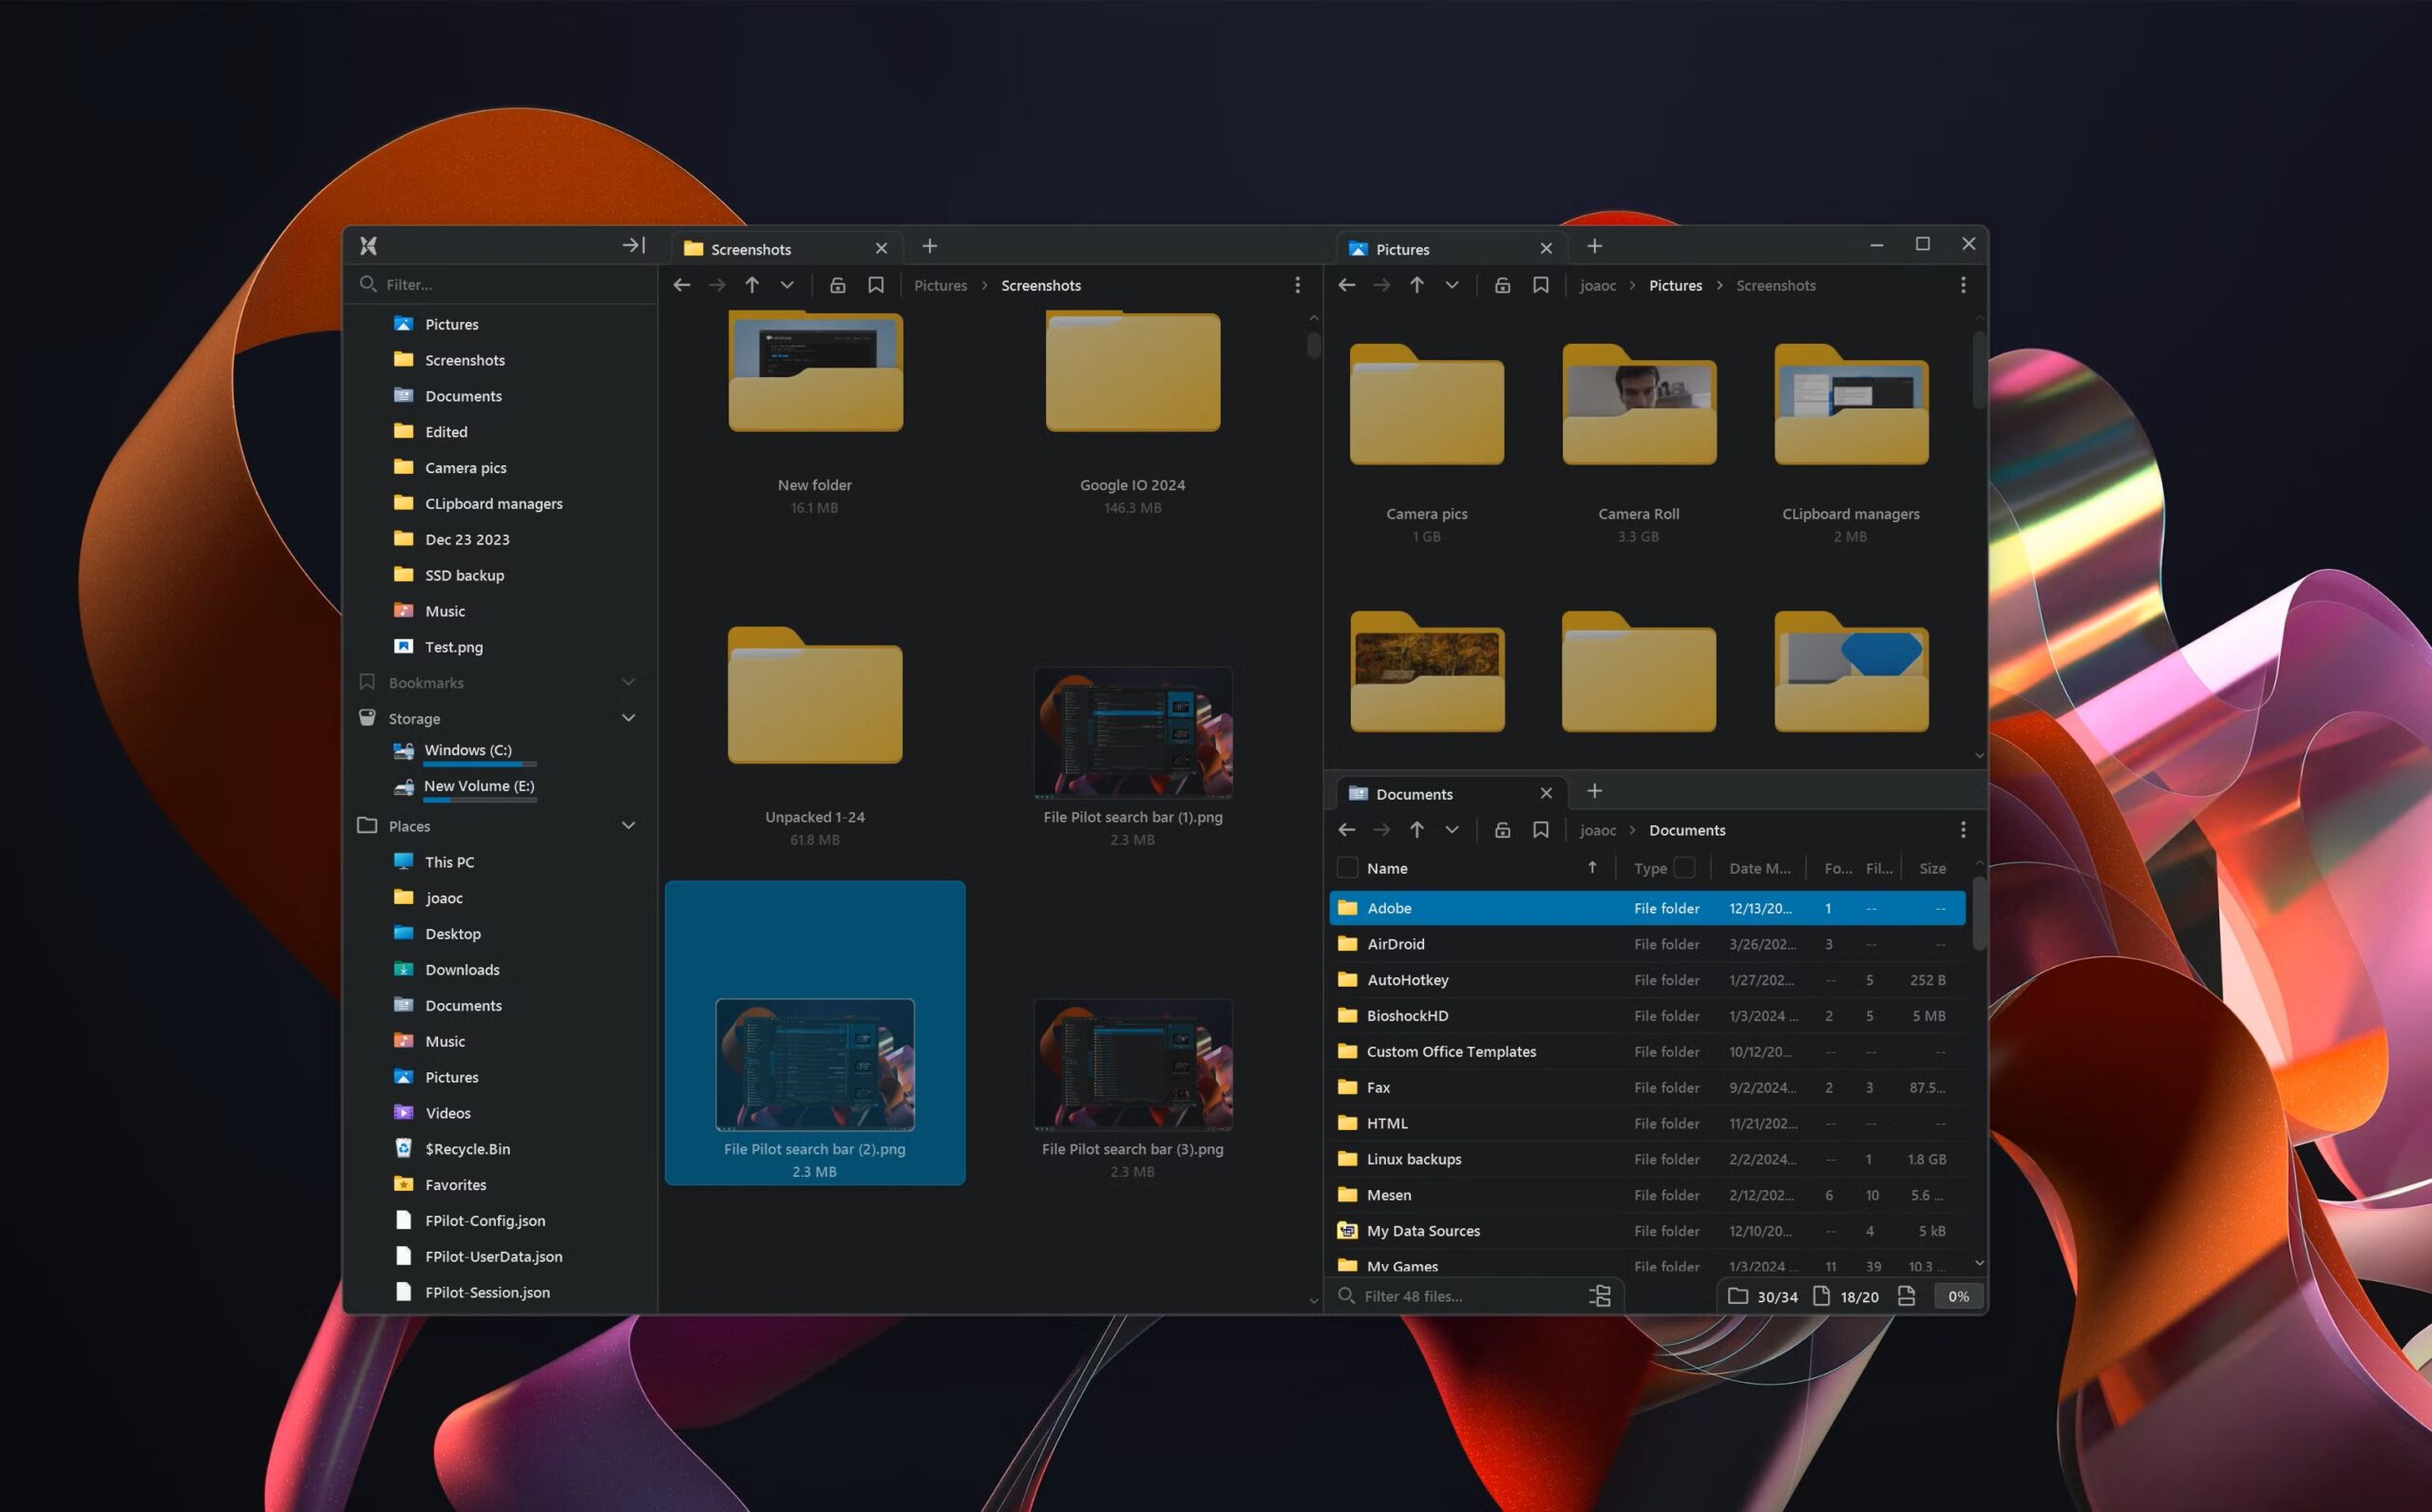The image size is (2432, 1512).
Task: Go up a folder in the Documents pane
Action: pos(1416,830)
